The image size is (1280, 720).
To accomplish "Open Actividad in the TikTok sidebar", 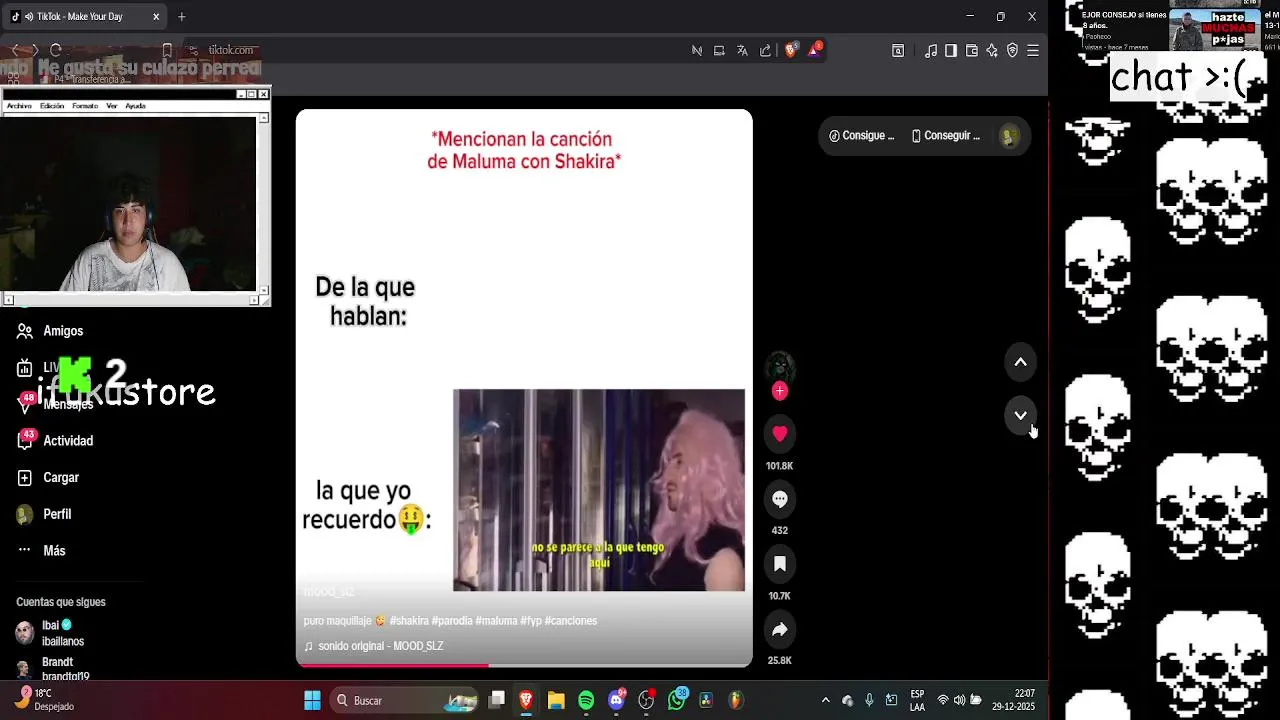I will (55, 441).
